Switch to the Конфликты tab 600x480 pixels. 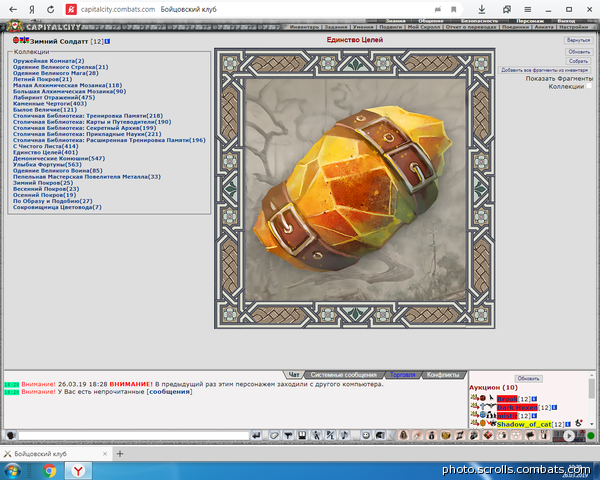(443, 375)
